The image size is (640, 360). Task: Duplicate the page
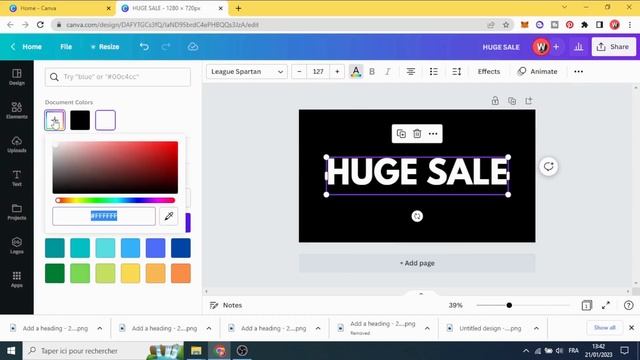(512, 101)
